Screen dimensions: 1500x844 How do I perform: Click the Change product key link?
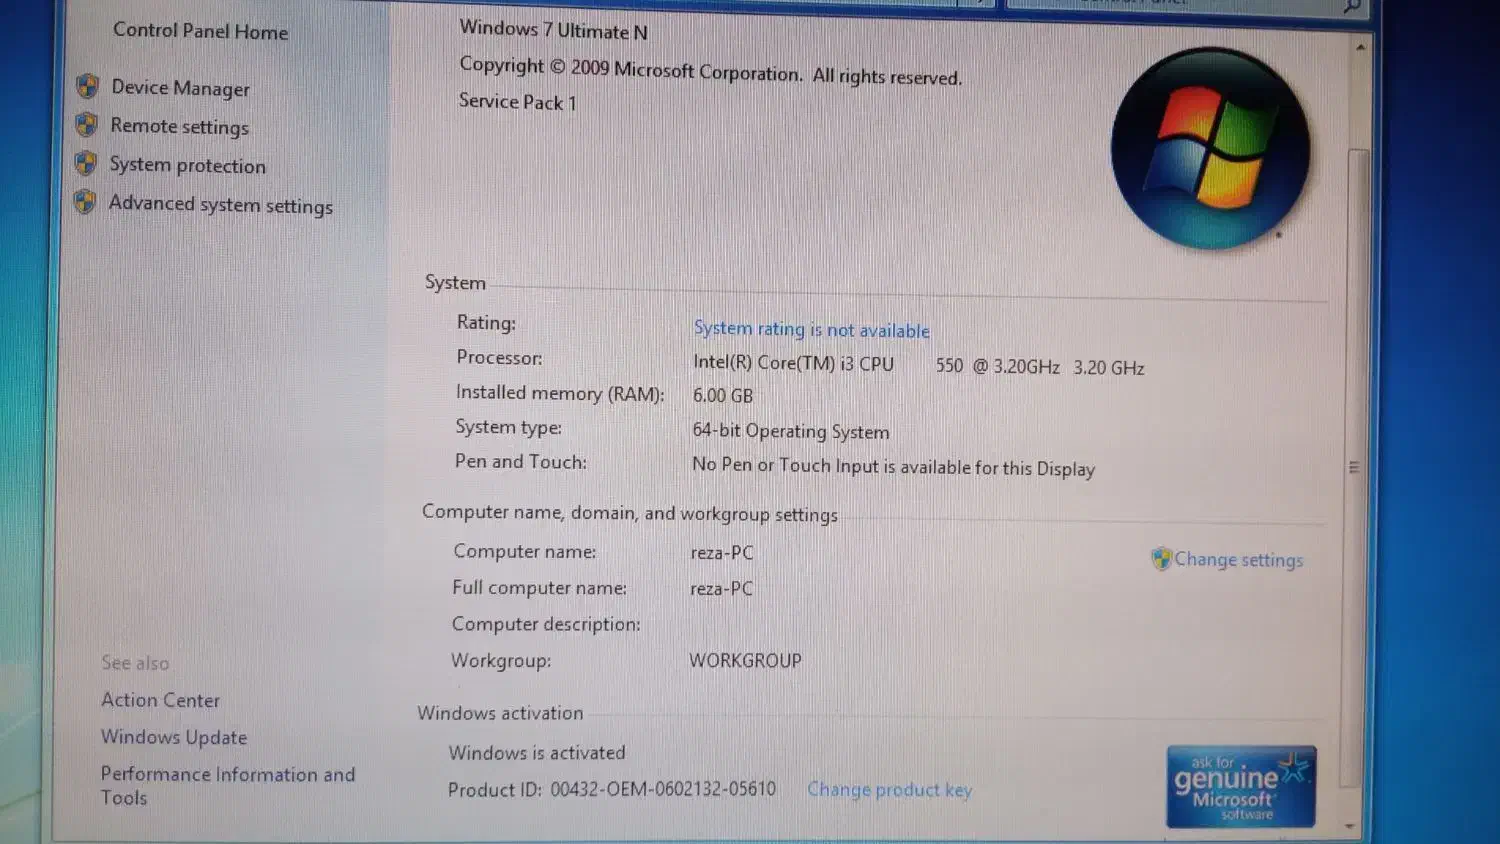click(889, 789)
